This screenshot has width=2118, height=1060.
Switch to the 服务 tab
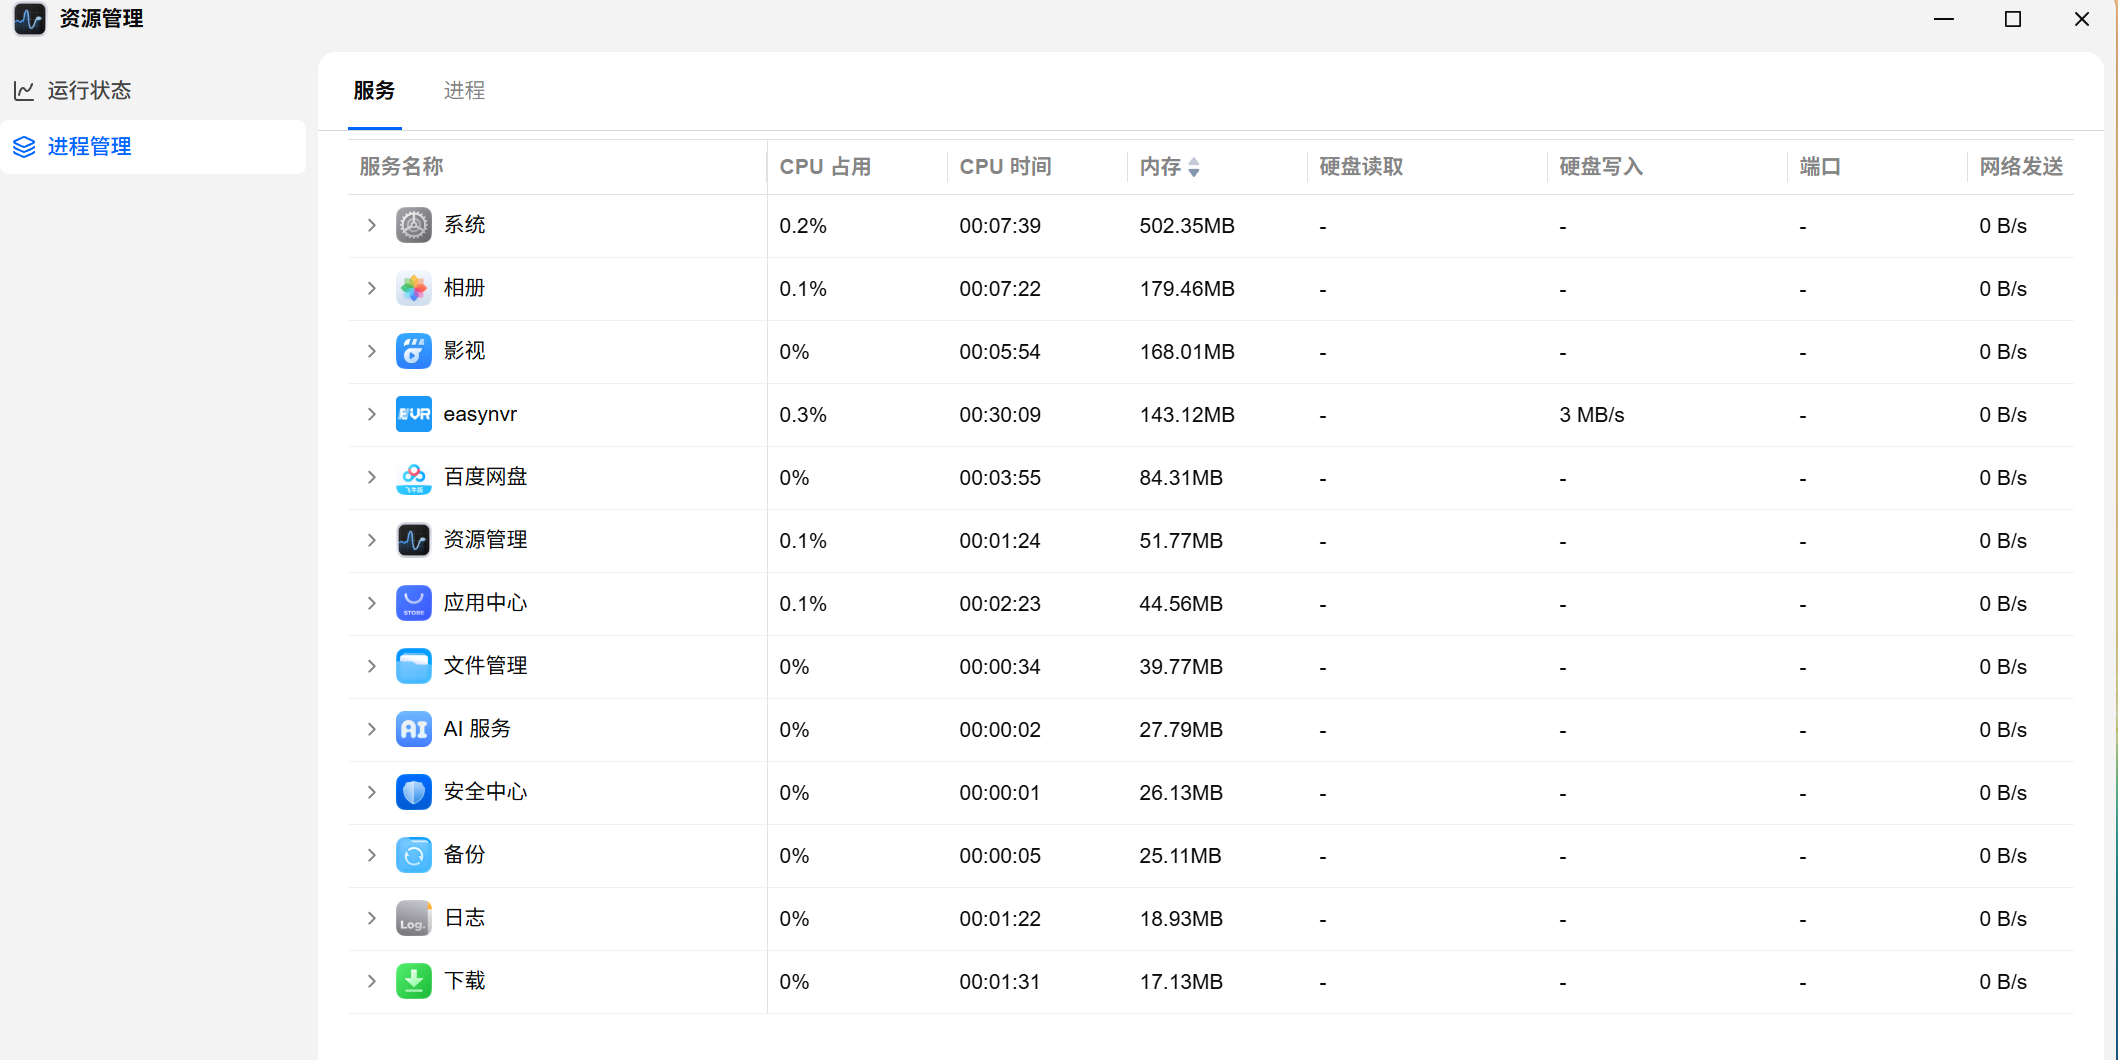click(x=375, y=91)
